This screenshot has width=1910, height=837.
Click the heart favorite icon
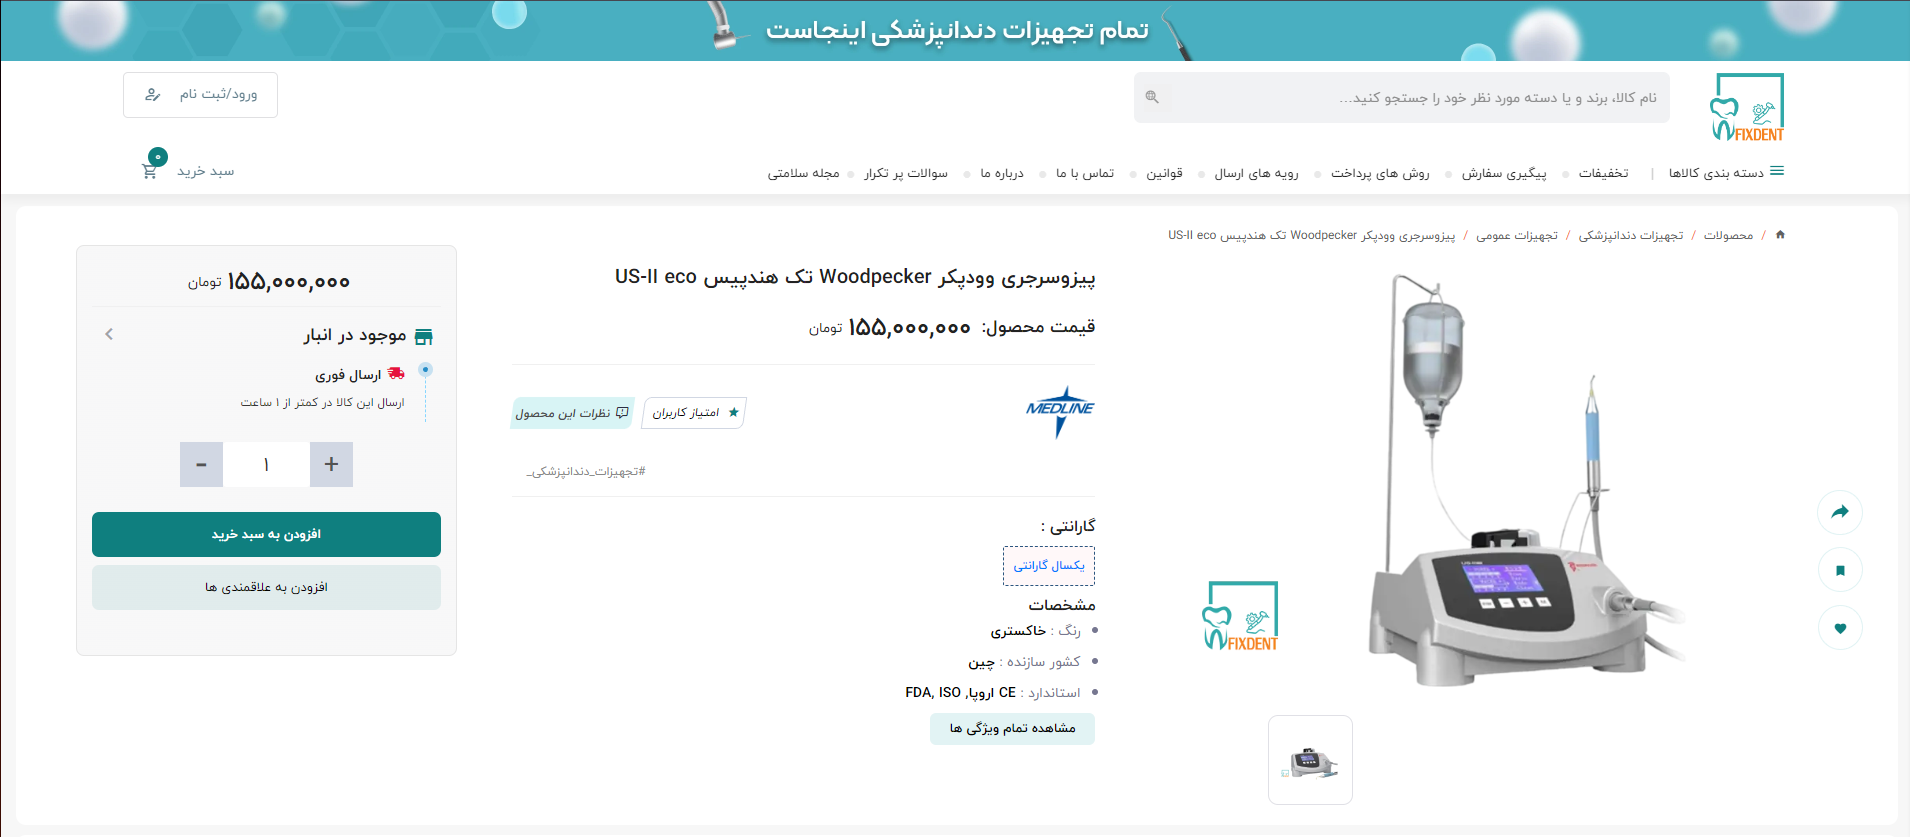pos(1840,628)
